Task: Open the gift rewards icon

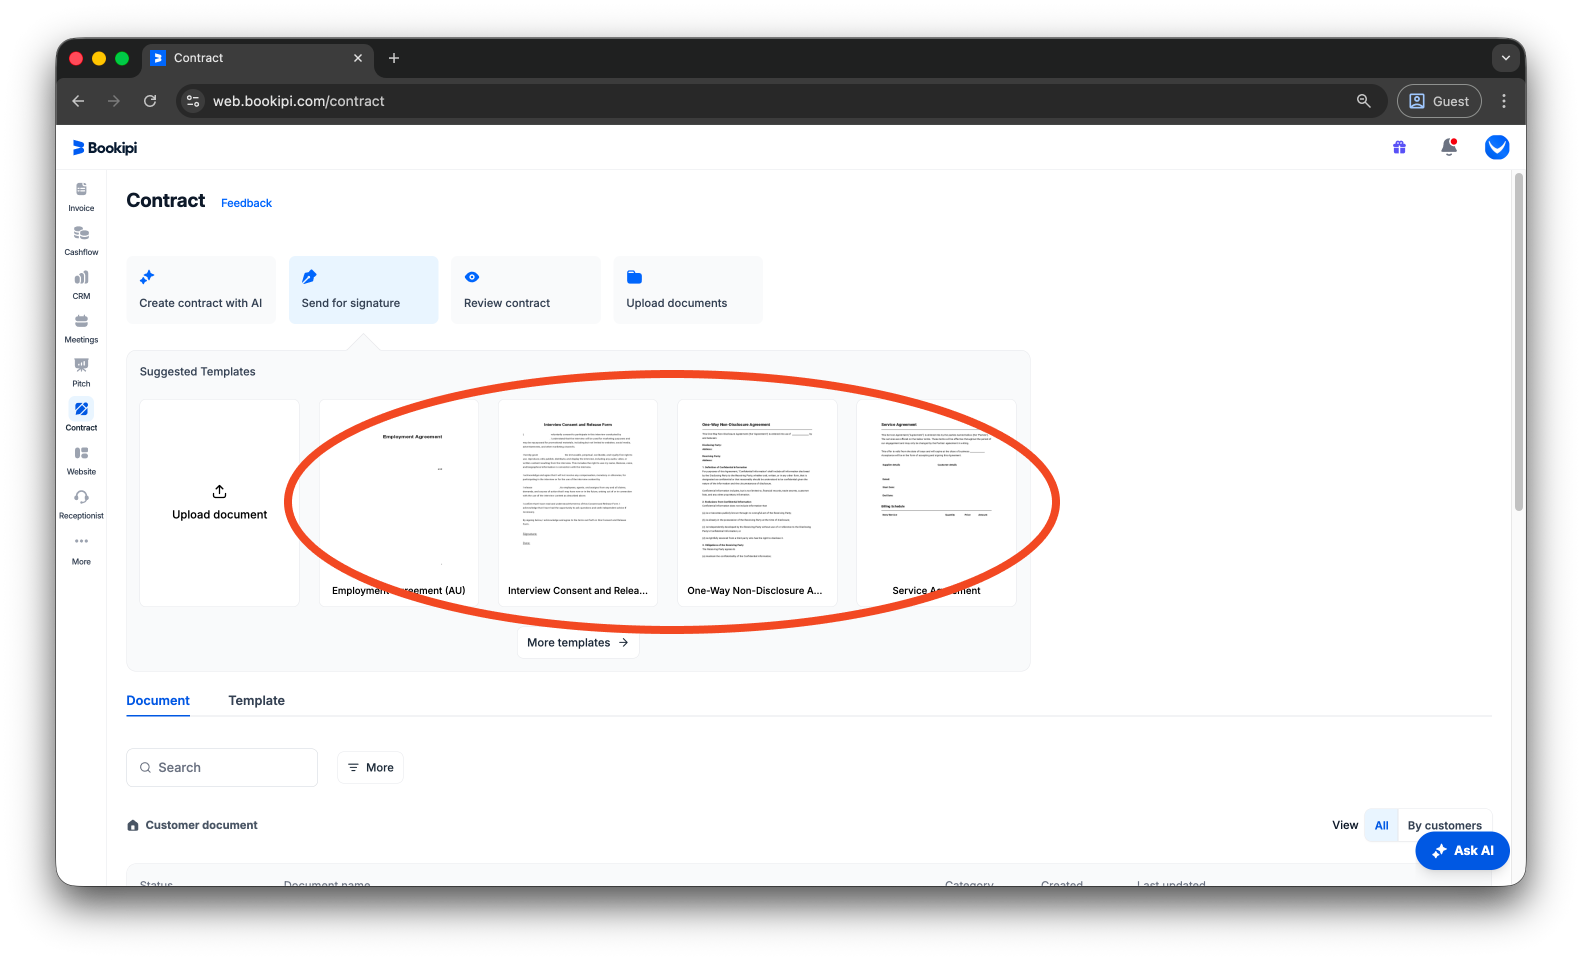Action: pos(1399,148)
